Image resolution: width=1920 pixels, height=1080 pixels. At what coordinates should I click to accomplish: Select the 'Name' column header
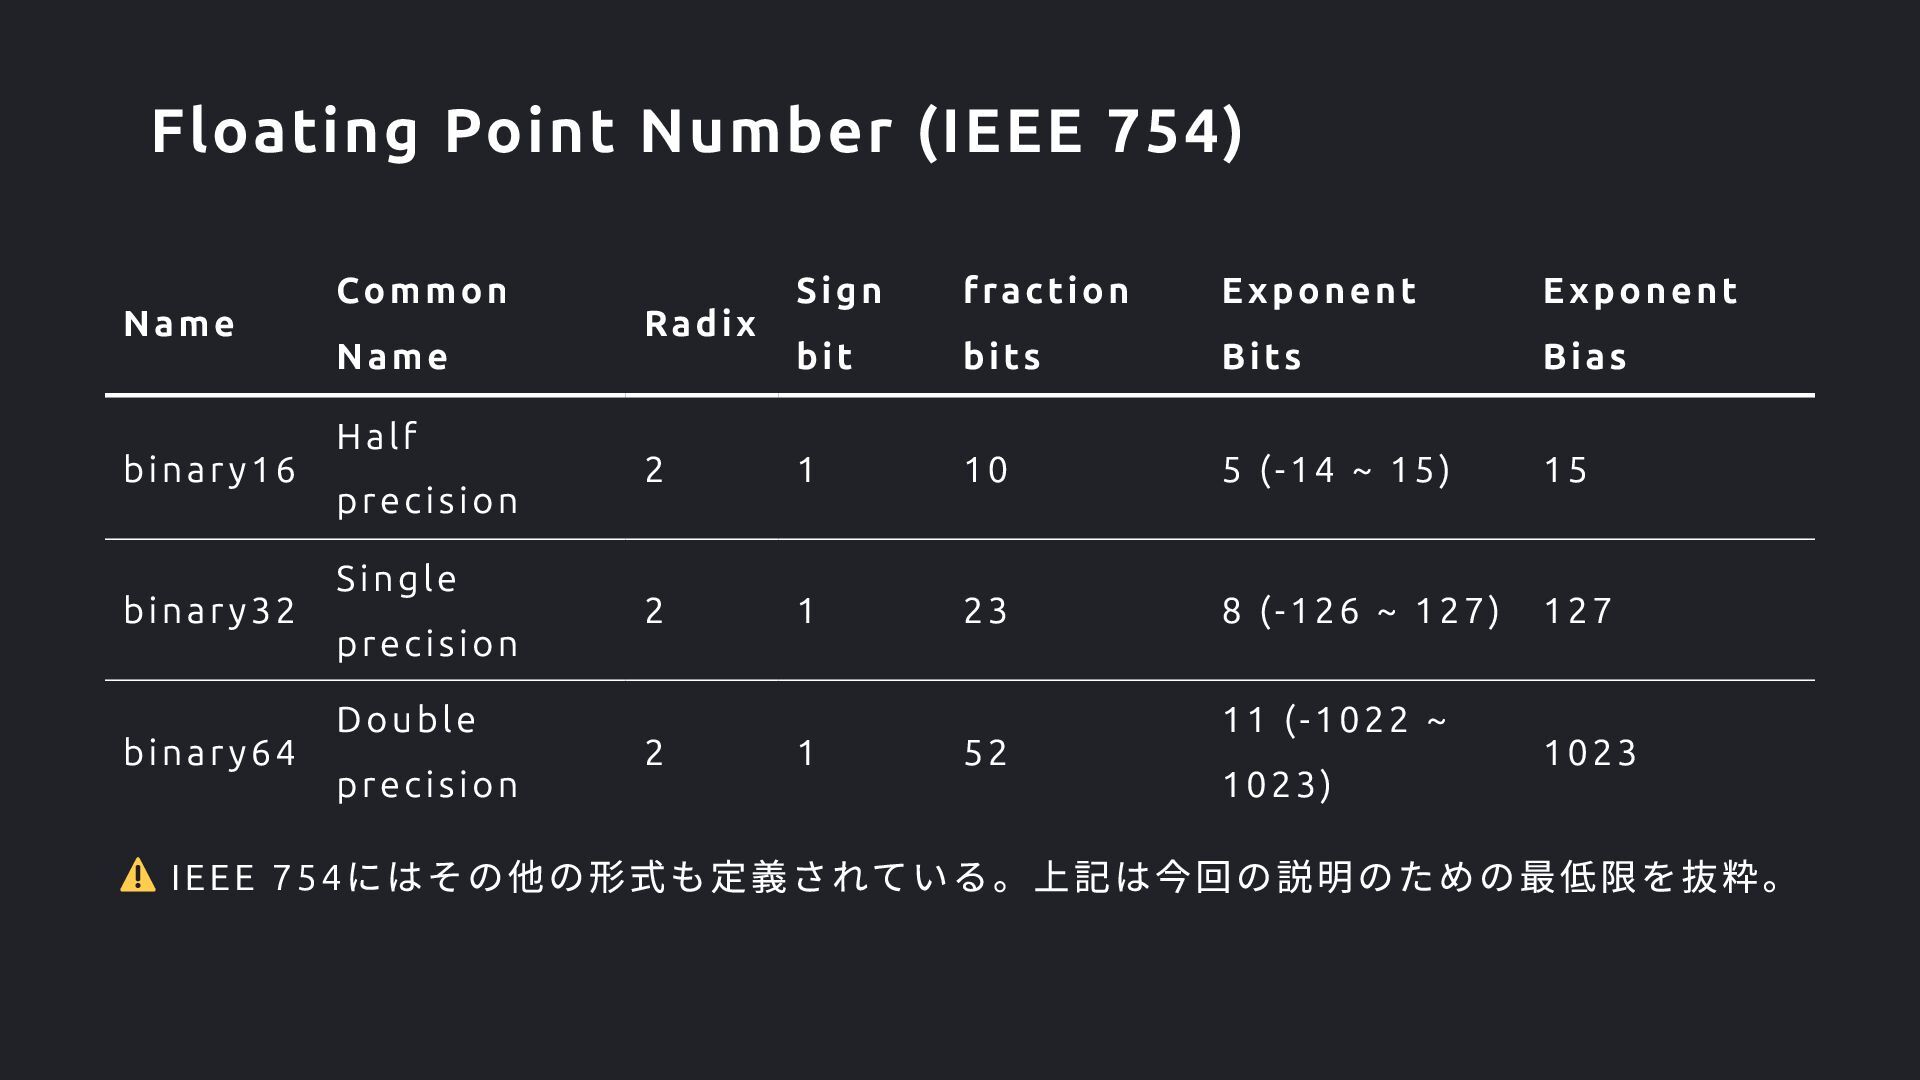(180, 324)
